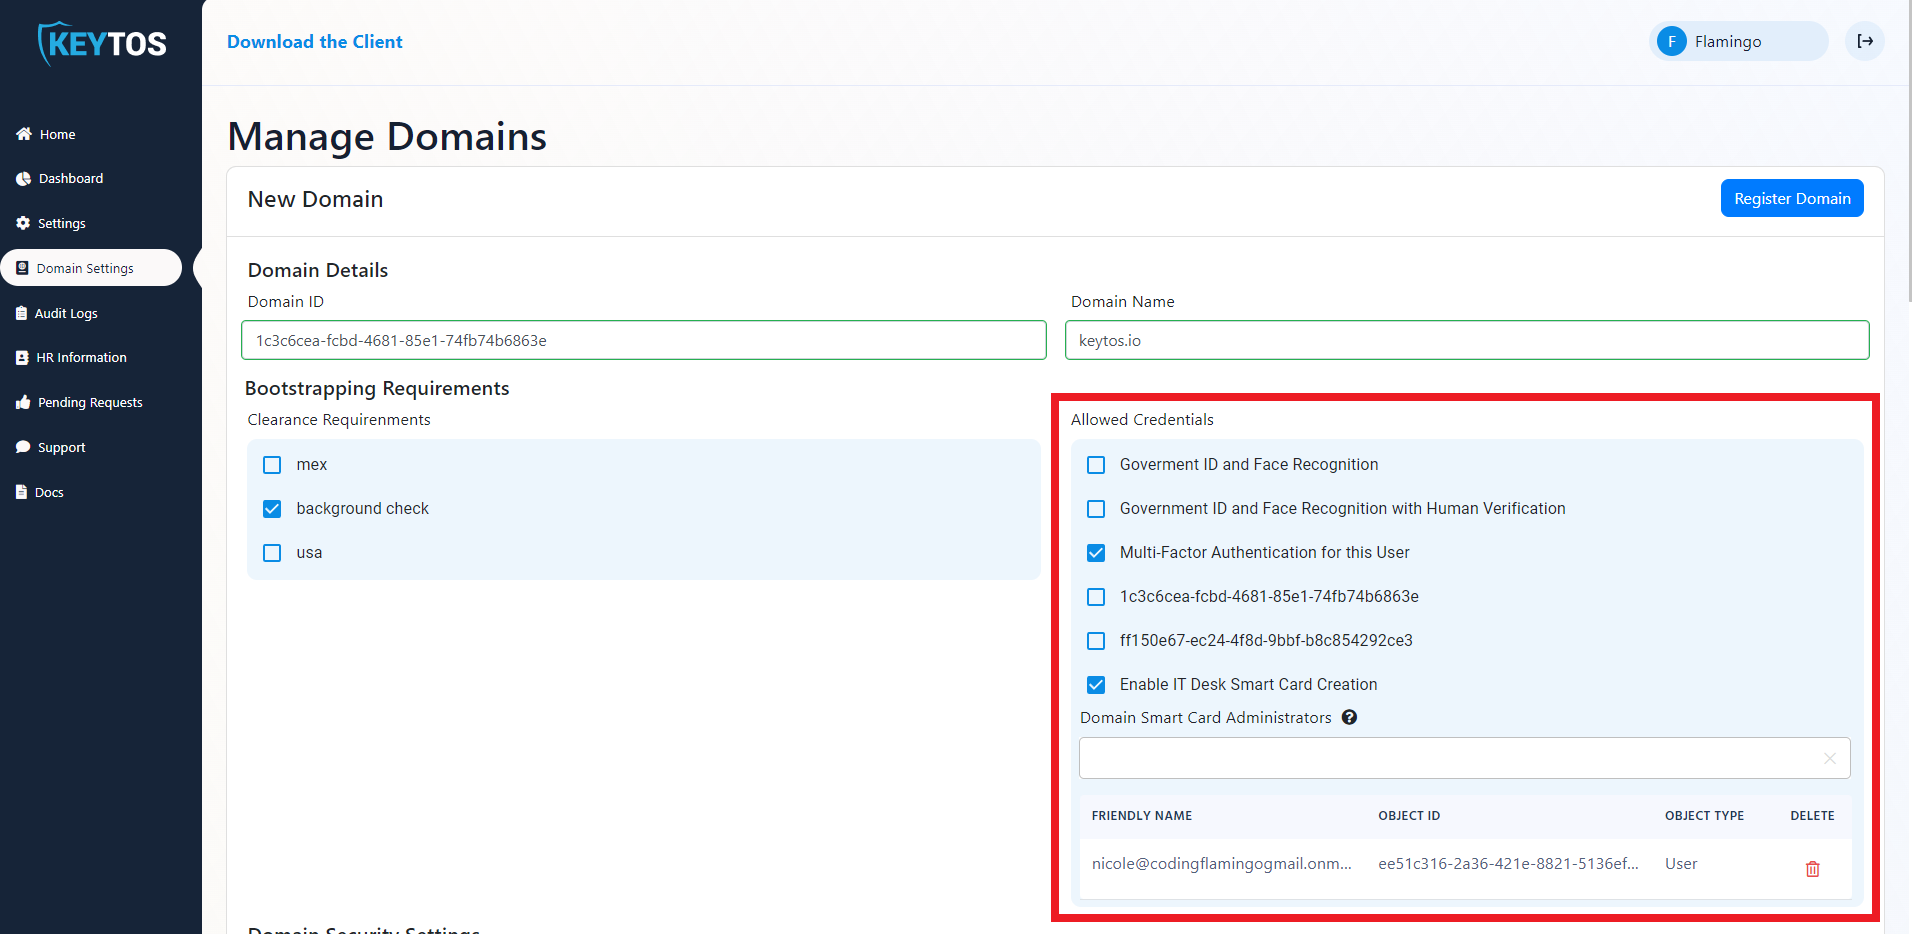The width and height of the screenshot is (1912, 934).
Task: Click the Audit Logs clipboard icon
Action: point(21,313)
